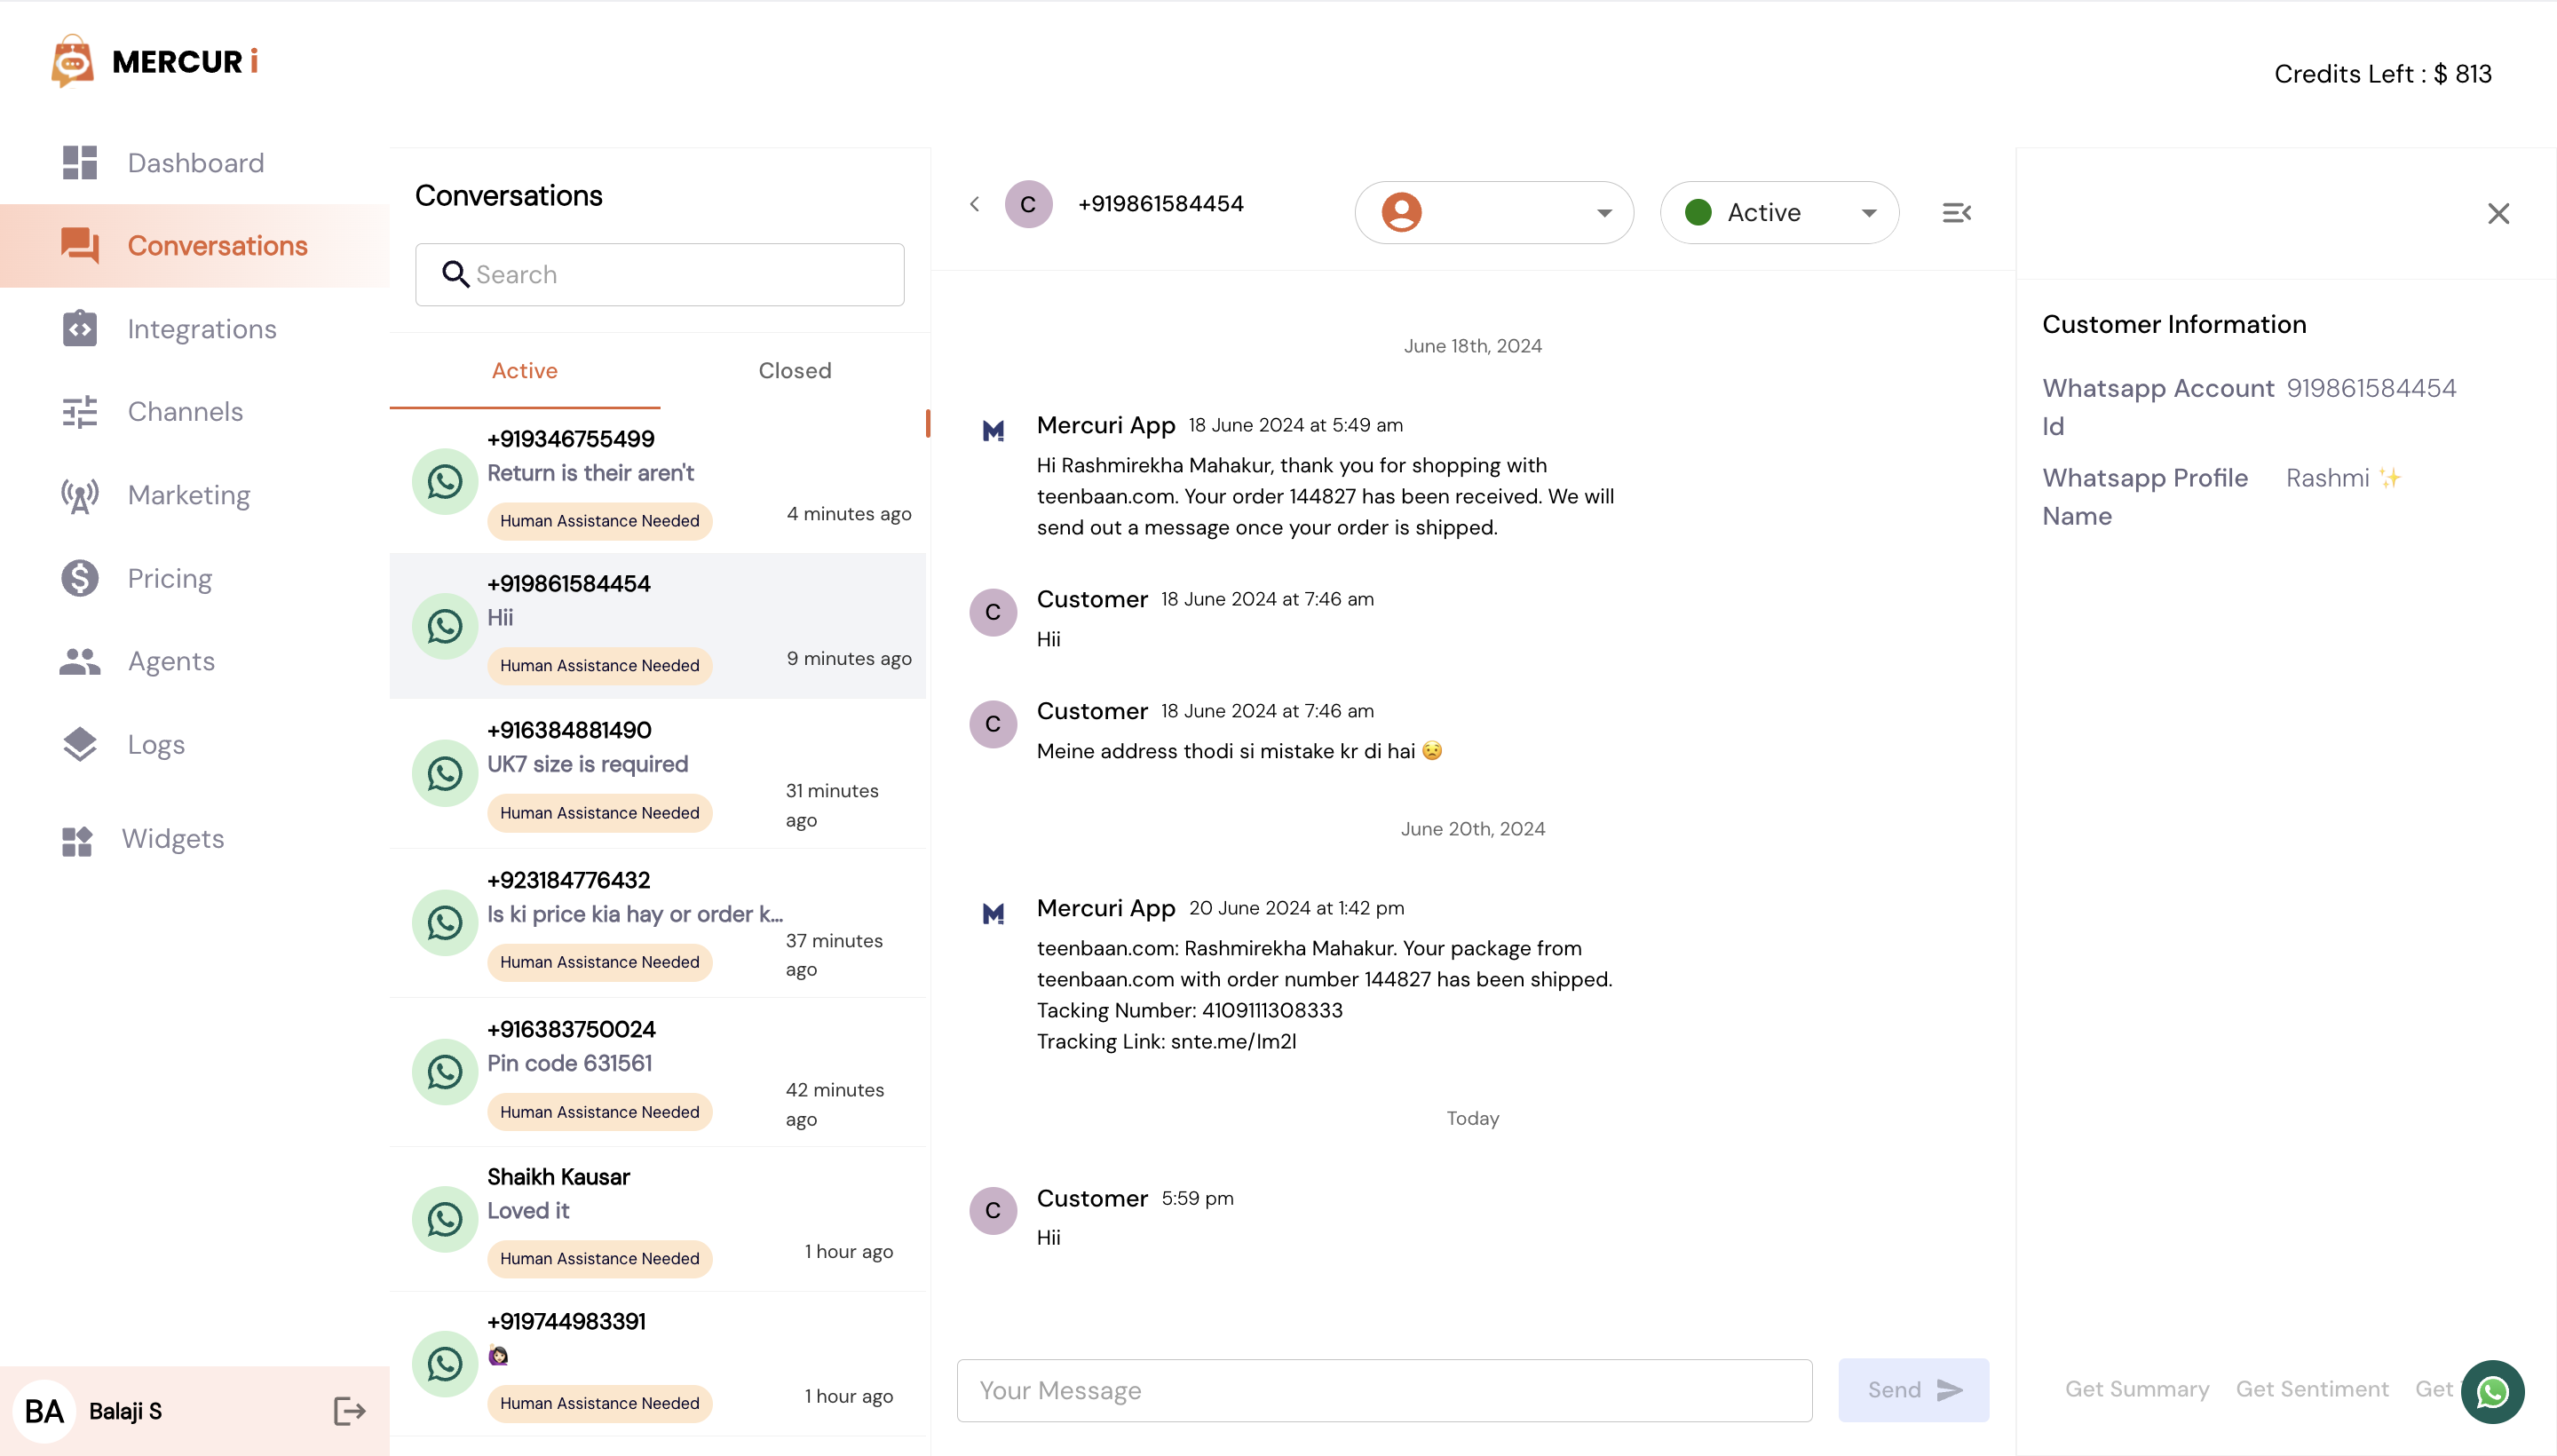Open Logs via the layers icon

79,744
